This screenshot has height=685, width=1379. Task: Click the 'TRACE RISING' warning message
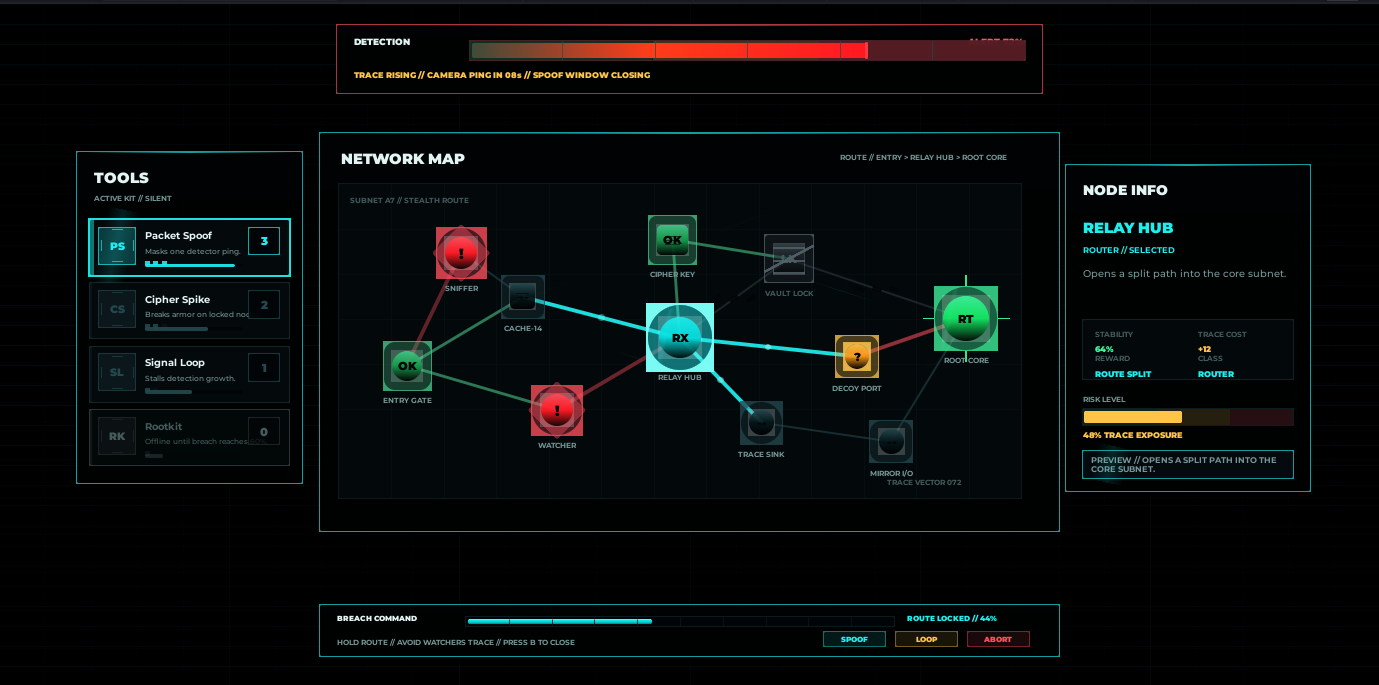point(502,75)
